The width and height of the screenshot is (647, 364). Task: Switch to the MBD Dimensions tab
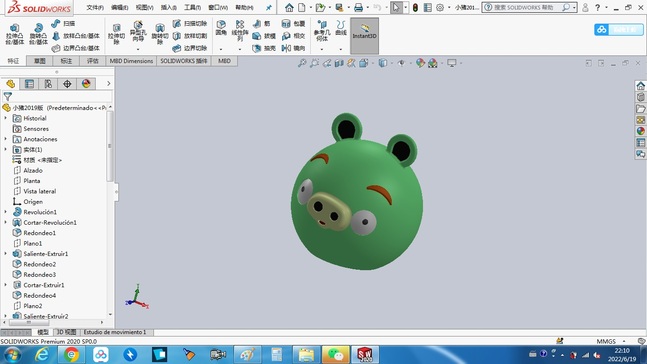(x=131, y=61)
